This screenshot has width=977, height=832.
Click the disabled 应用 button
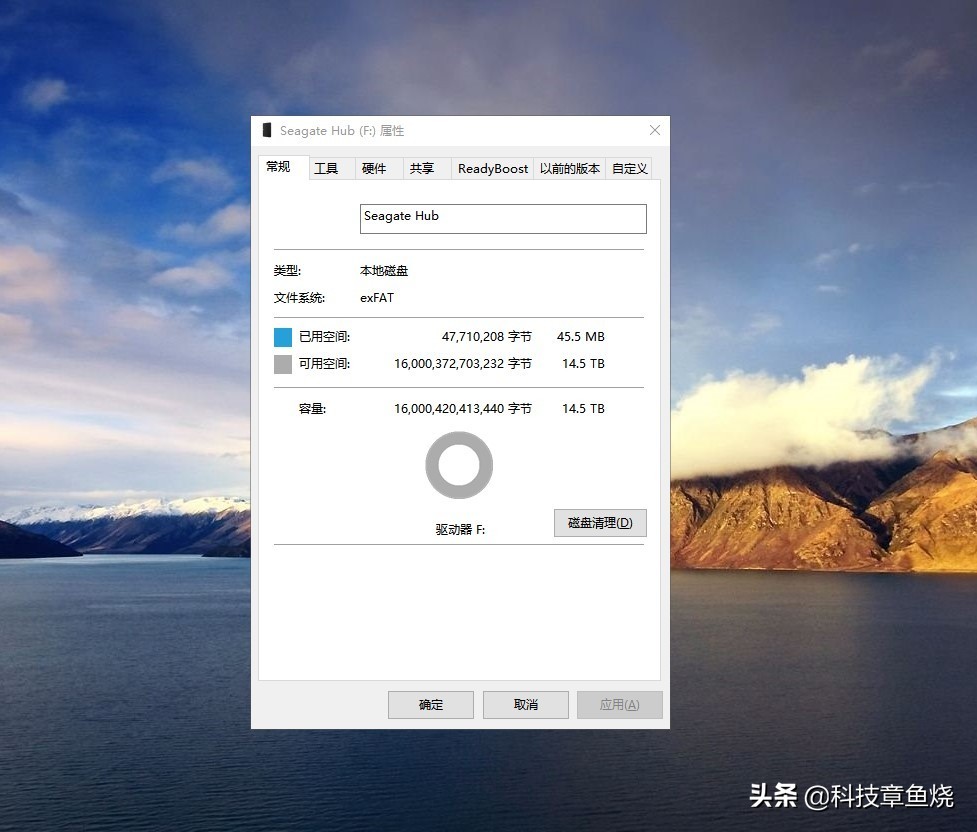click(619, 704)
